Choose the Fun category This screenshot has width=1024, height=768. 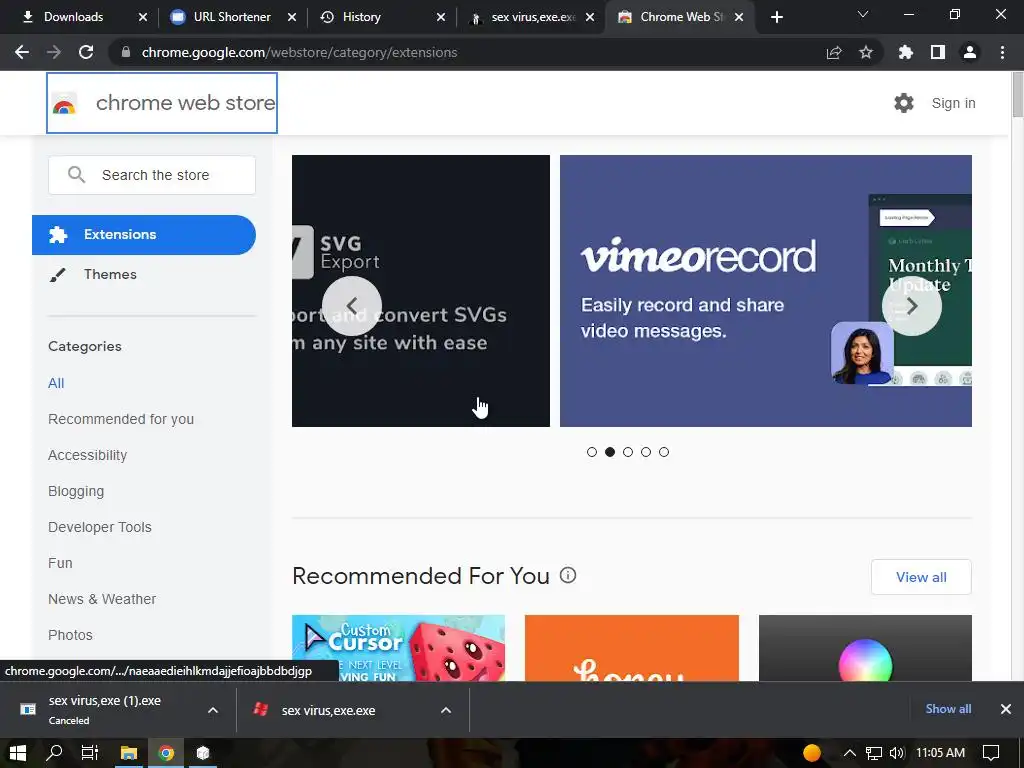click(x=60, y=563)
